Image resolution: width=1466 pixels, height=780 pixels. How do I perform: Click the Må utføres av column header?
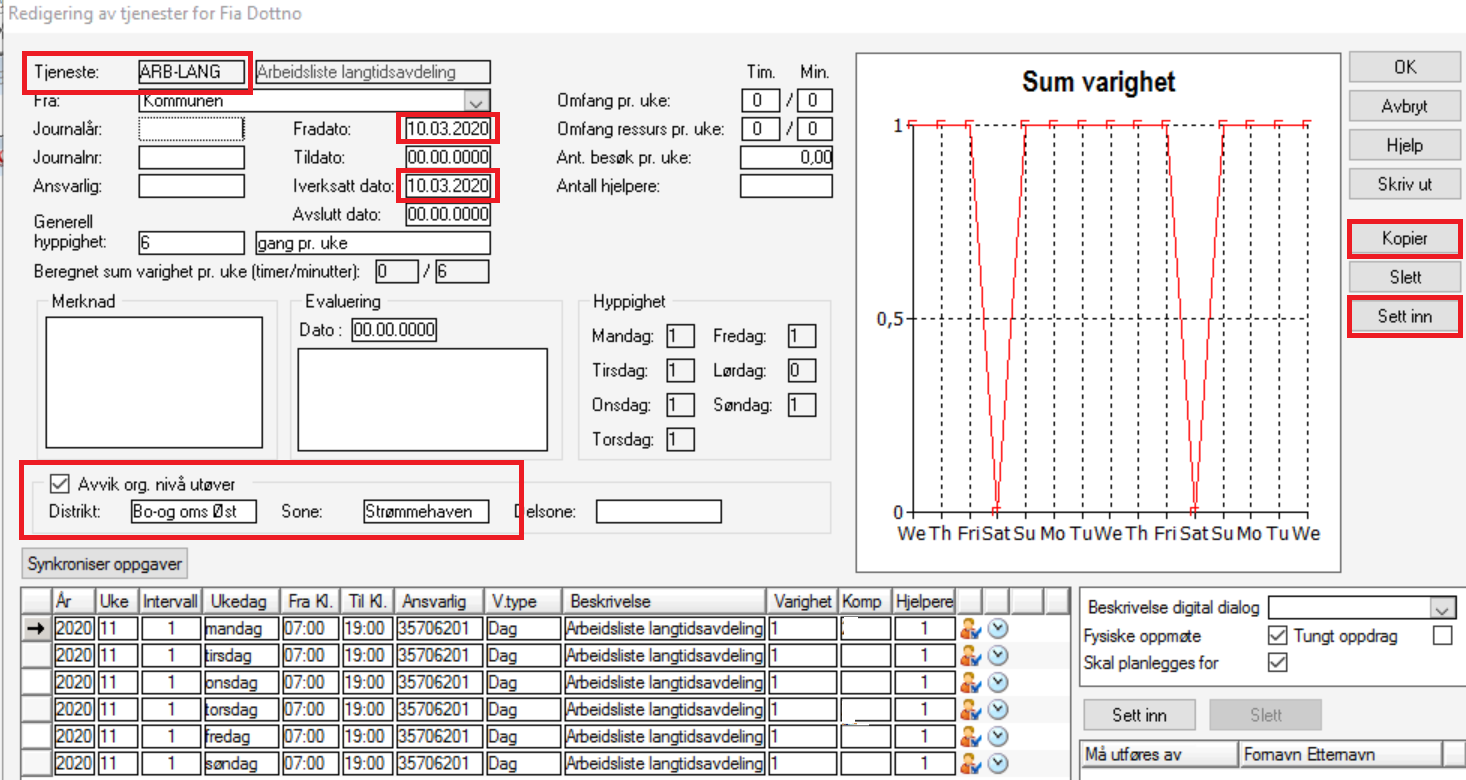[1160, 753]
